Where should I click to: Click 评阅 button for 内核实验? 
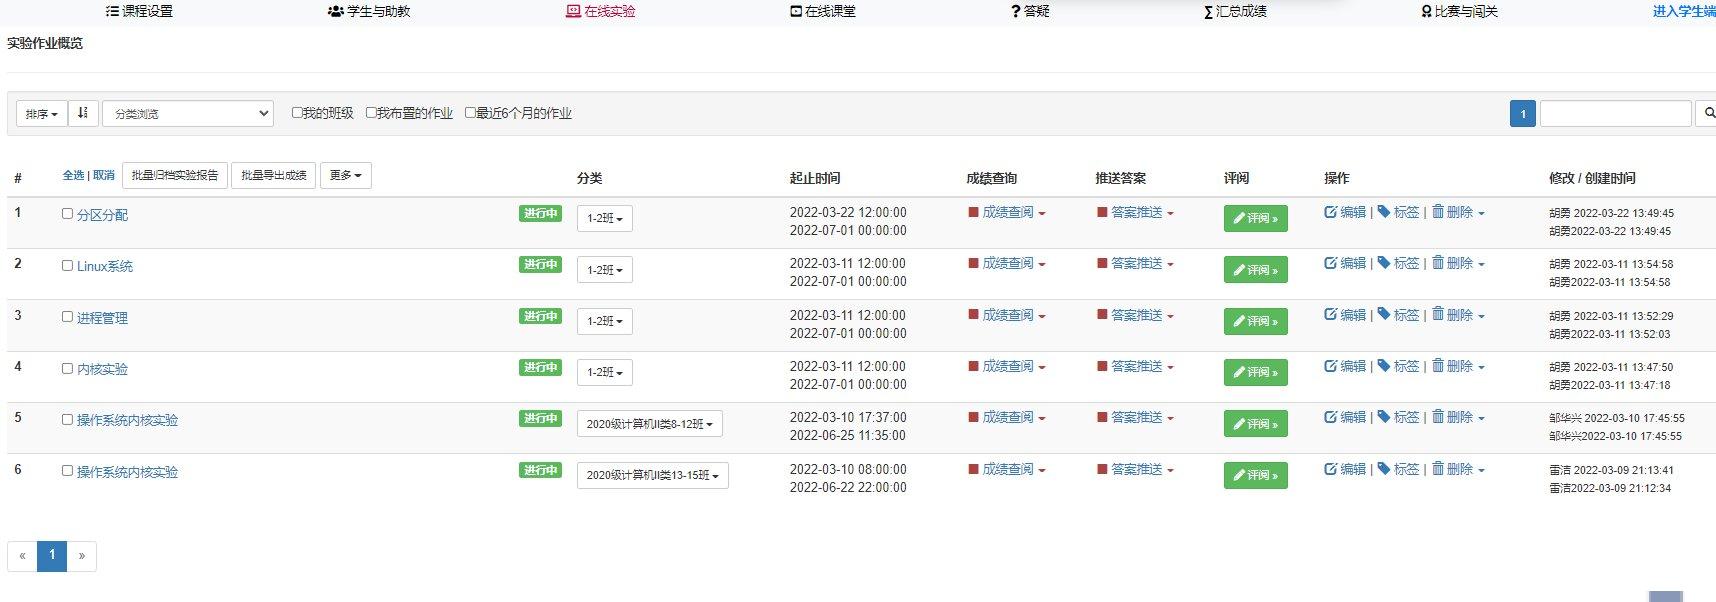[x=1256, y=372]
